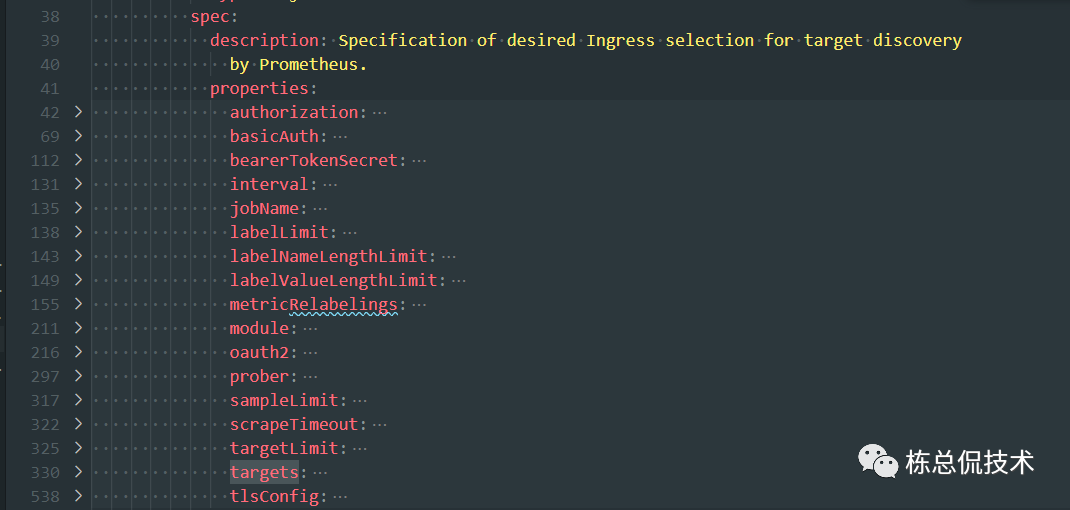Click the collapsed ellipsis after scrapeTimeout
1070x510 pixels.
(379, 424)
